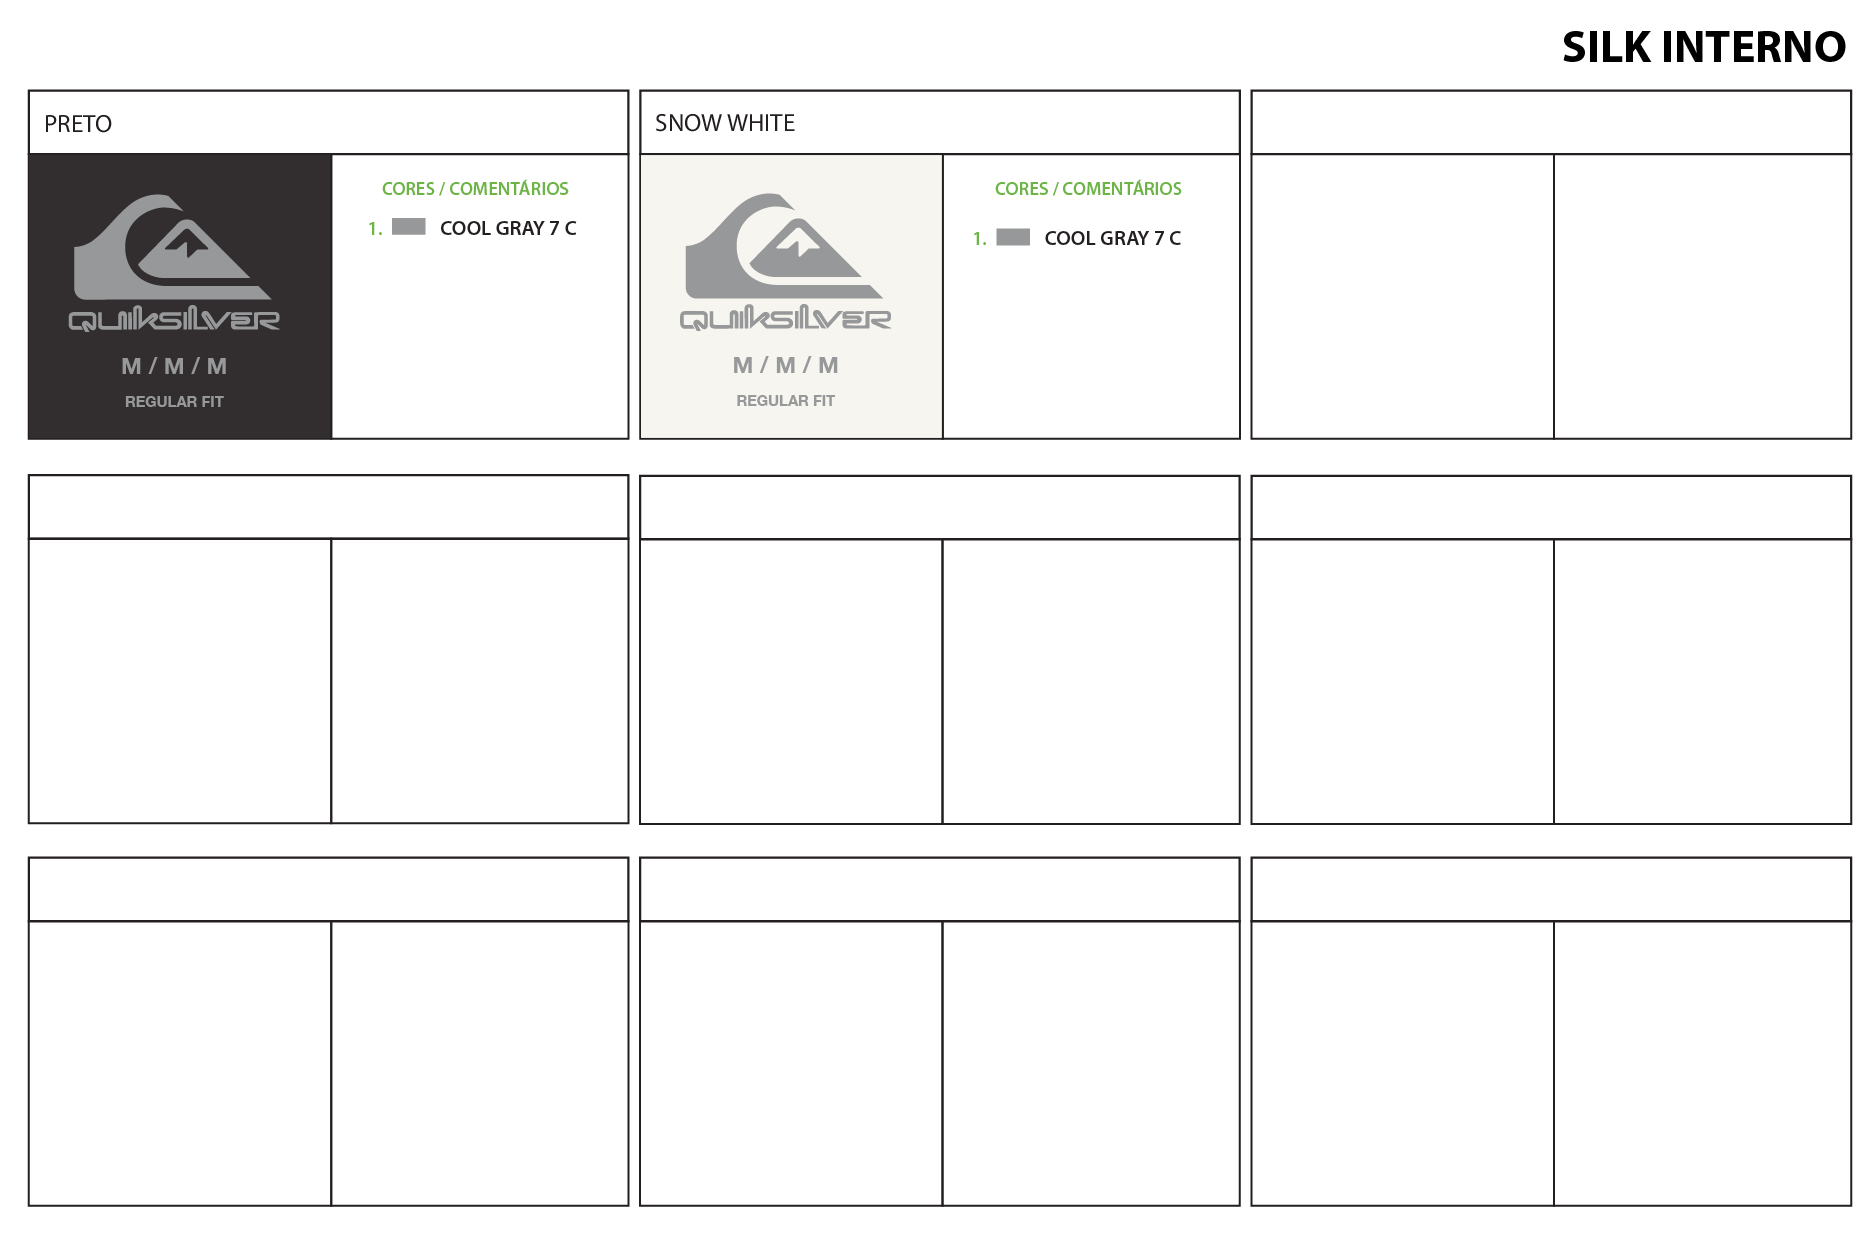Click the M / M / M size text on the black panel
The height and width of the screenshot is (1250, 1876).
click(174, 366)
